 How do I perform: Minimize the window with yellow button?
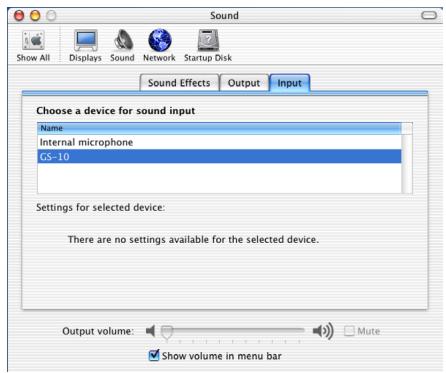pyautogui.click(x=35, y=16)
